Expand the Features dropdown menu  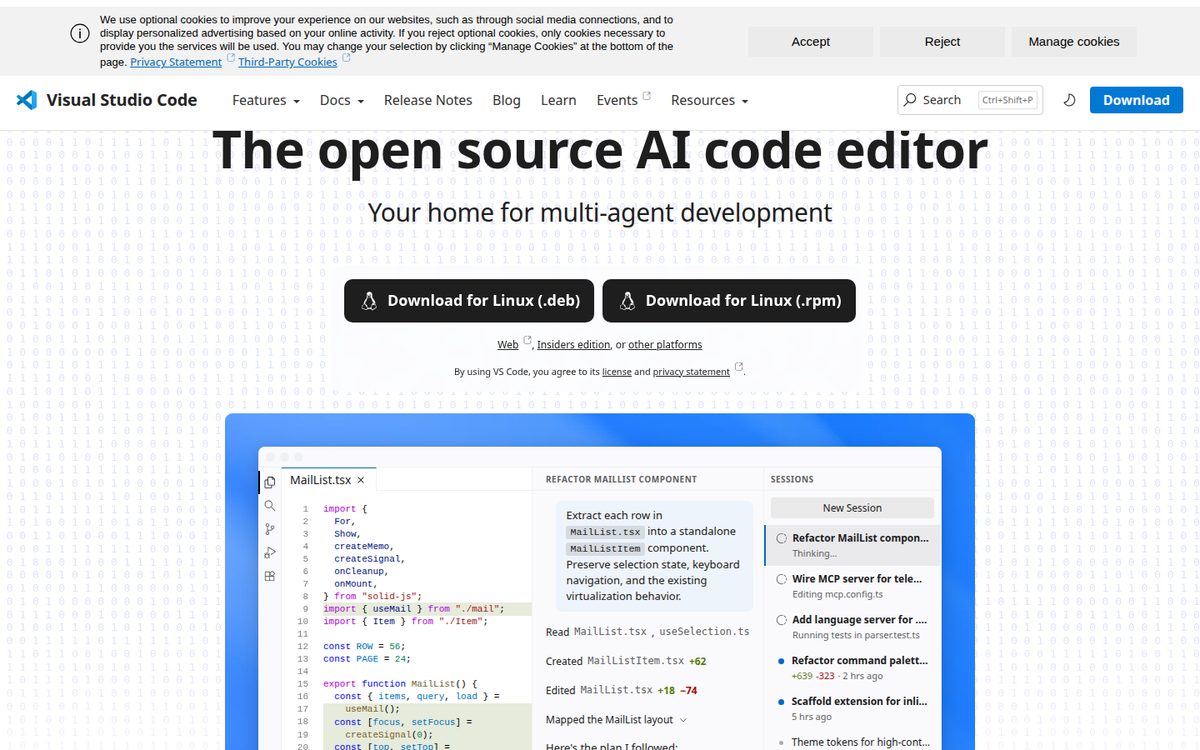[x=266, y=100]
